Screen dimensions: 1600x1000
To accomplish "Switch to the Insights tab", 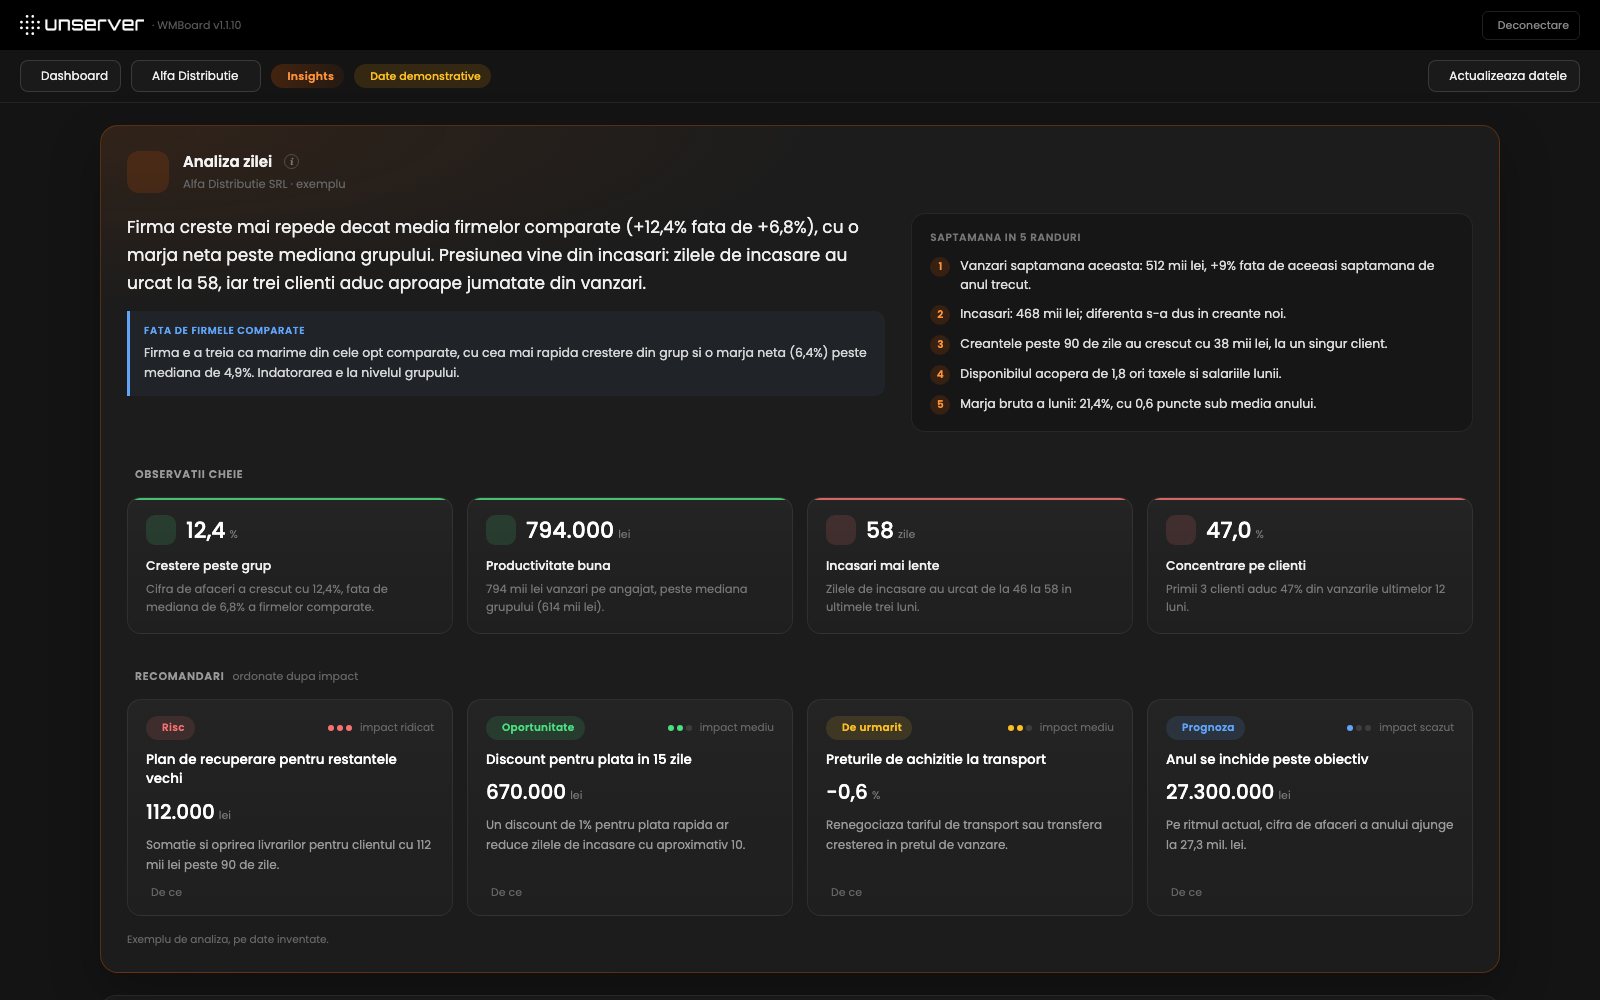I will pos(310,76).
